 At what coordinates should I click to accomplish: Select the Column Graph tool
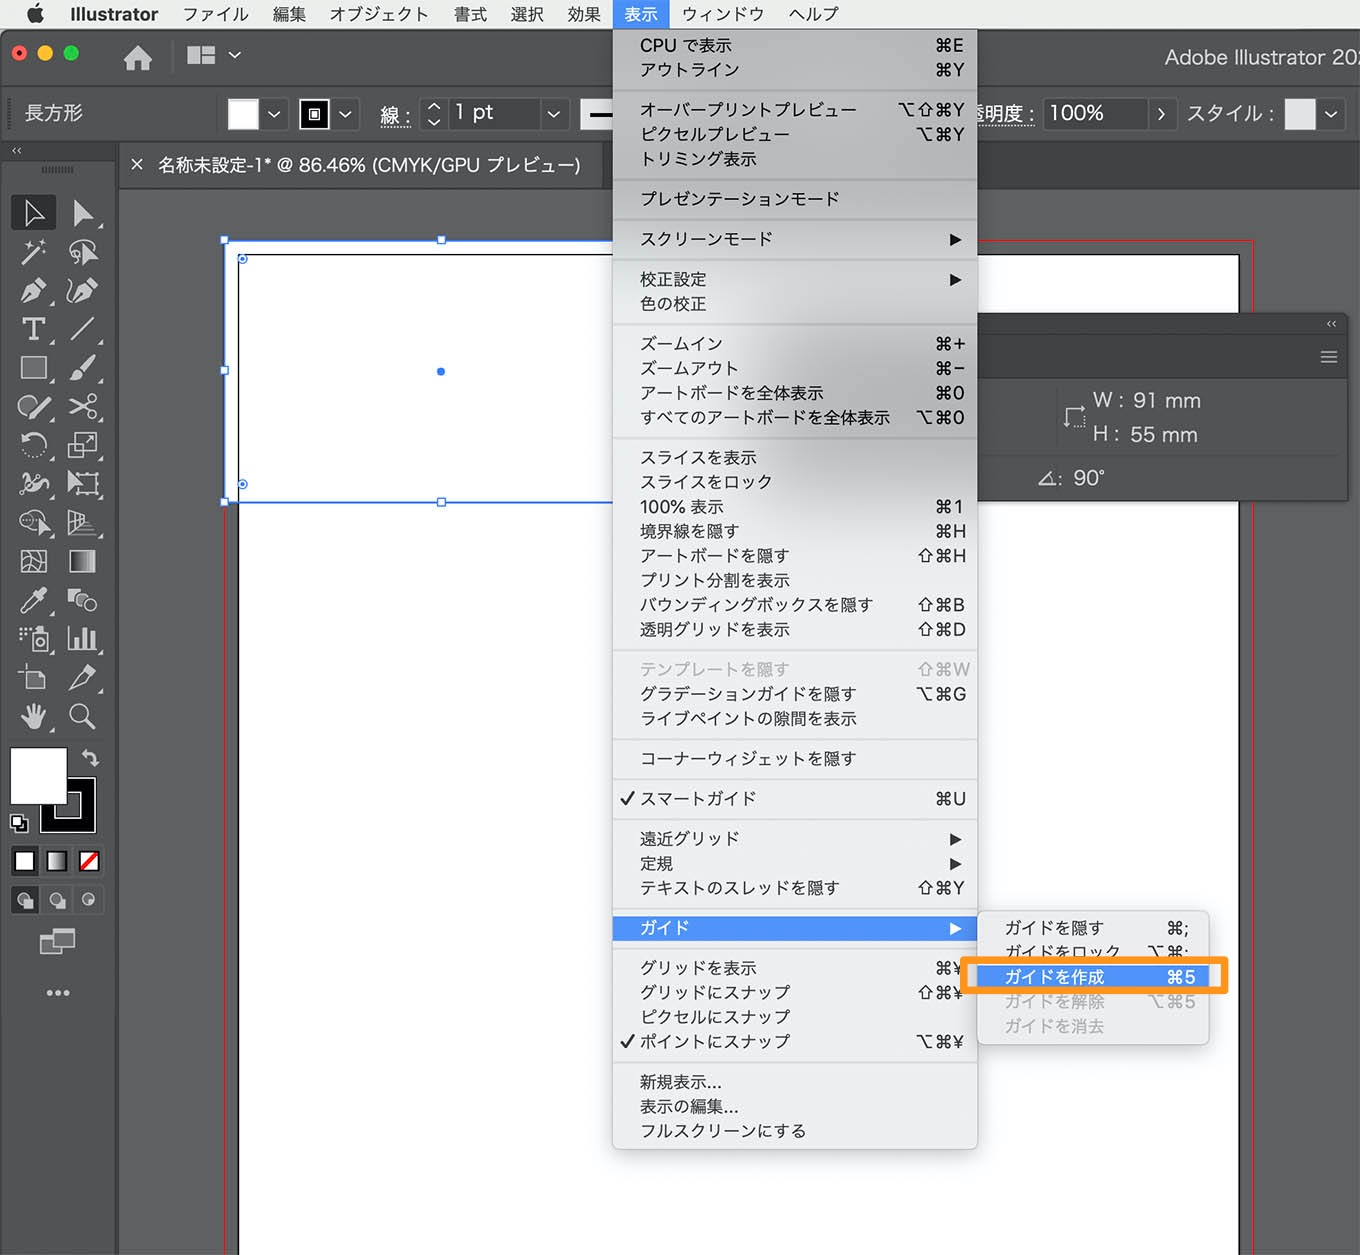coord(83,639)
